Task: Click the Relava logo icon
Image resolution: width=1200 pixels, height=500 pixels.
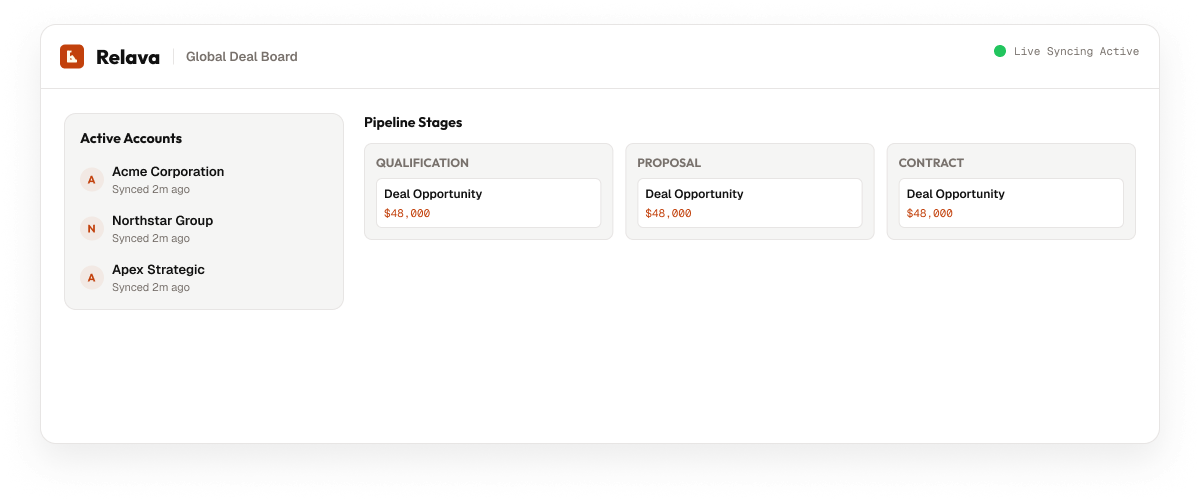Action: point(72,56)
